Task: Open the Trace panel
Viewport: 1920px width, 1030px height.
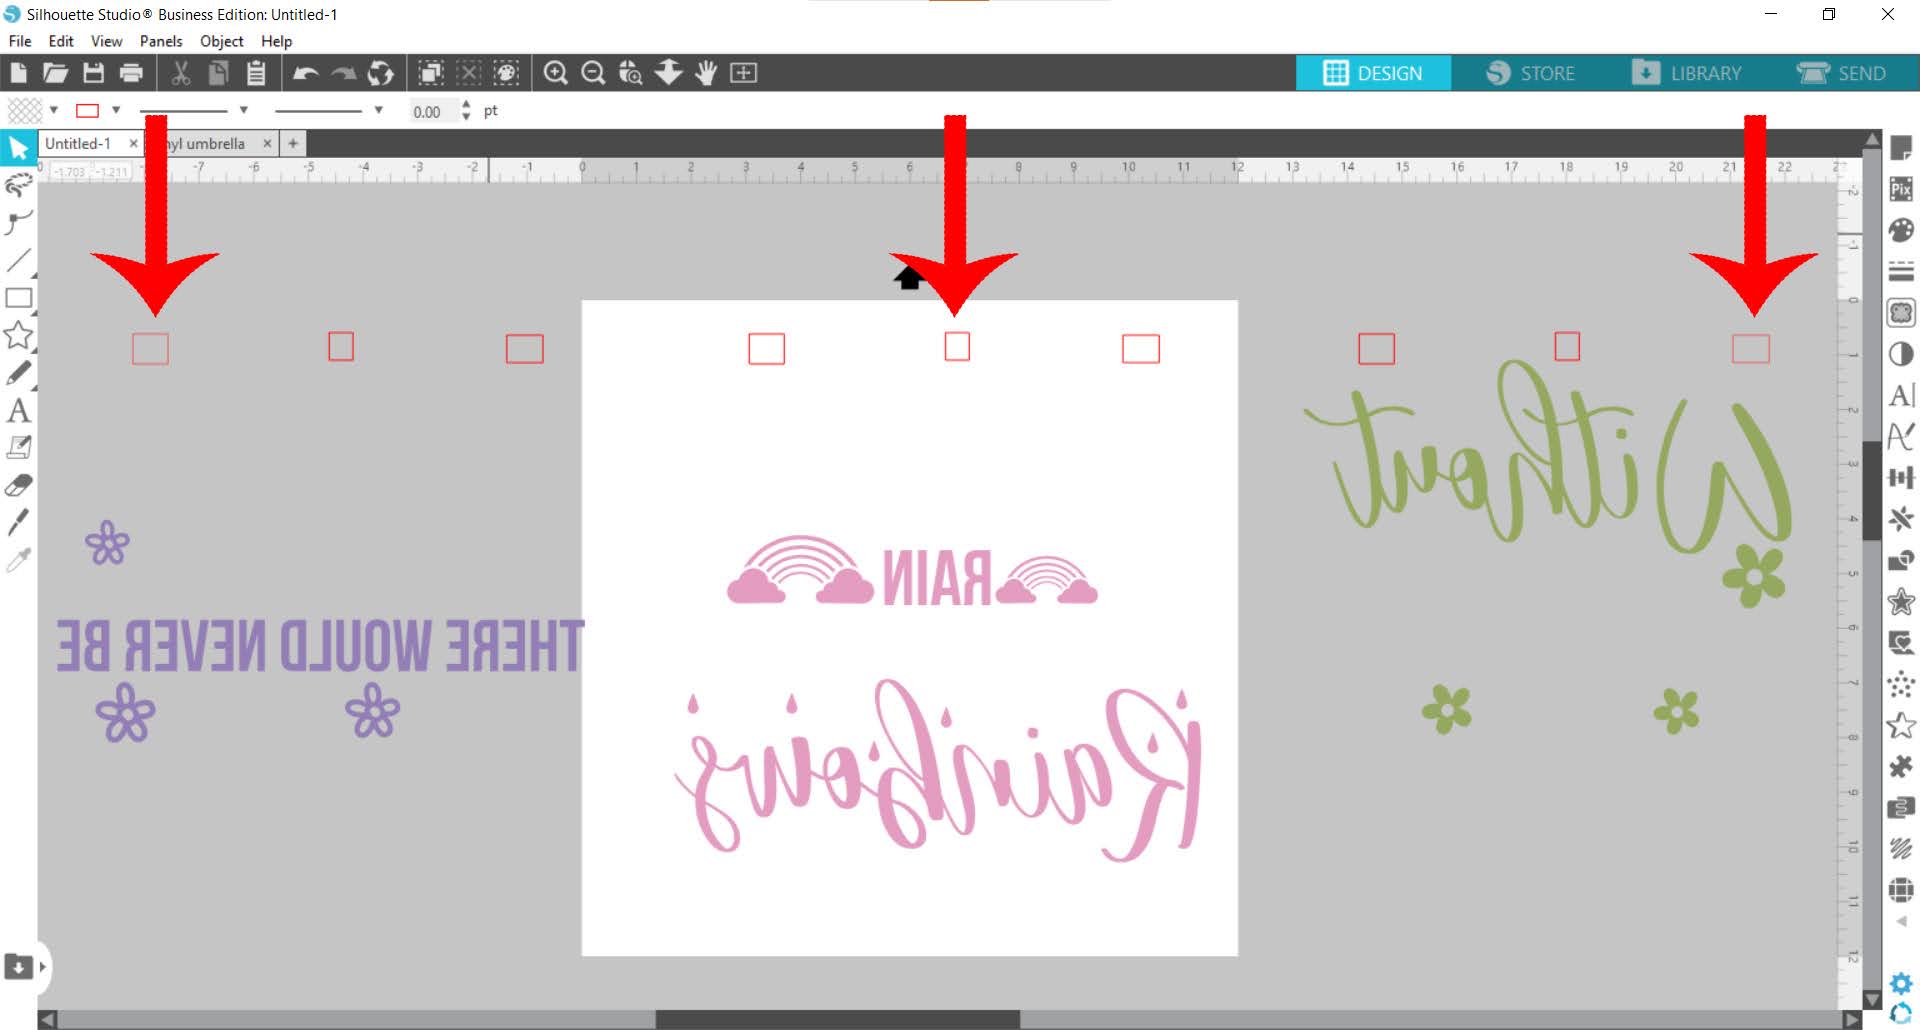Action: pyautogui.click(x=1901, y=313)
